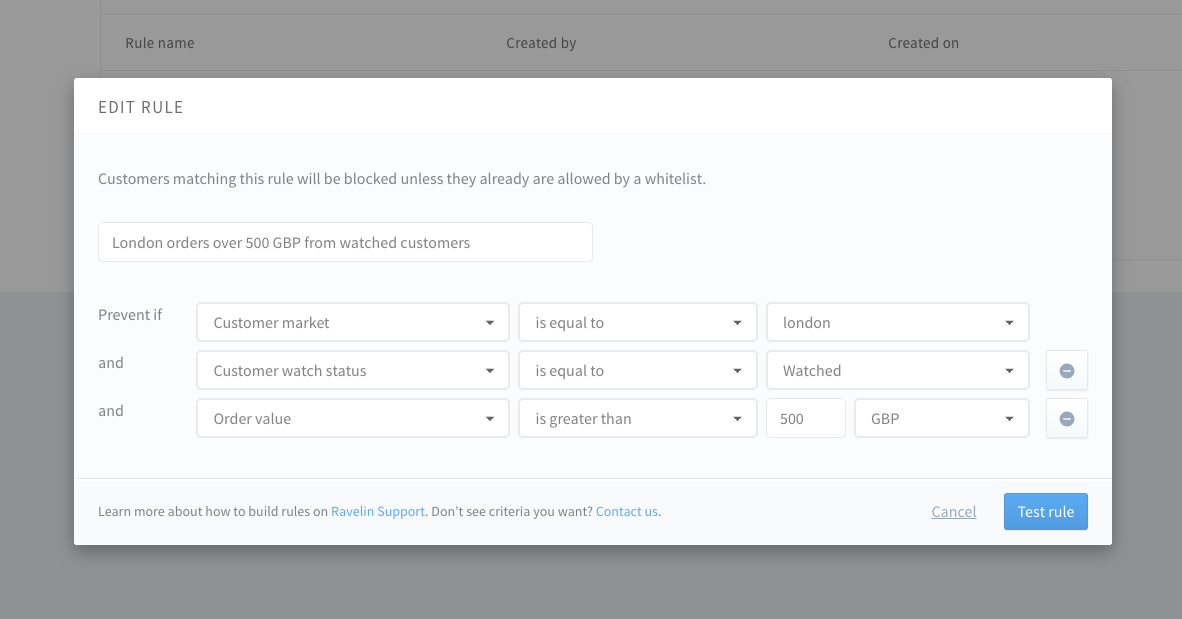Expand the Customer watch status dropdown

[352, 371]
